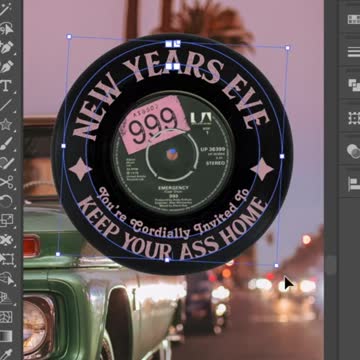Select the Type tool
The width and height of the screenshot is (360, 360).
[x=6, y=86]
